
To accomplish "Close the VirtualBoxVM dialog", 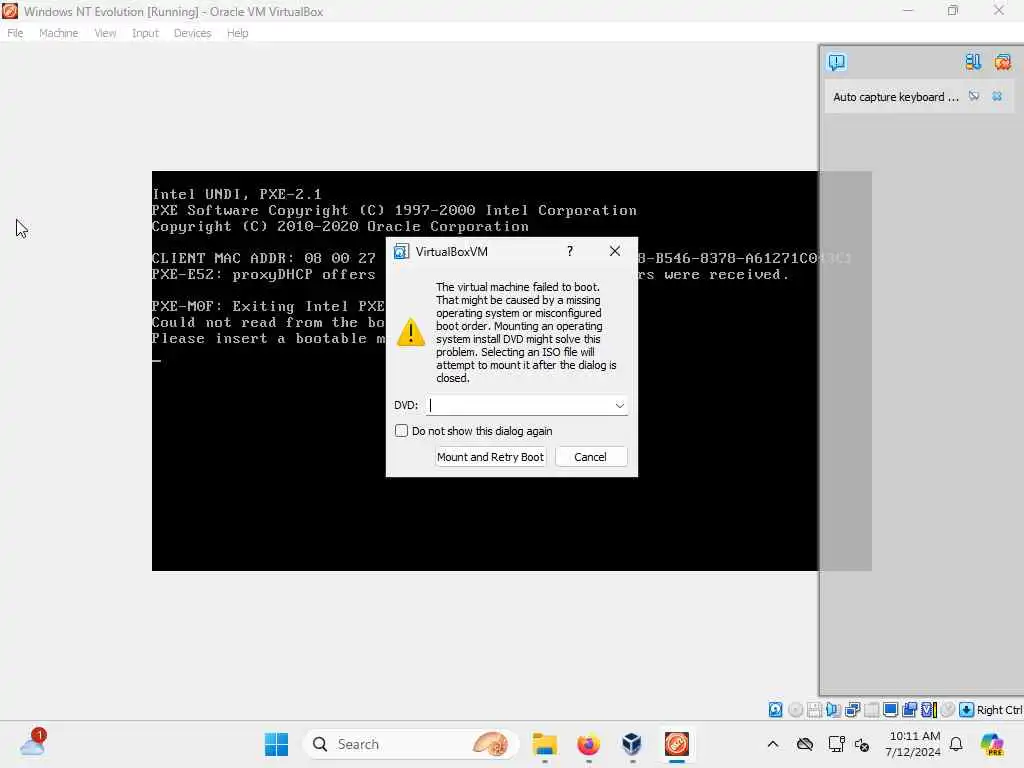I will 615,251.
